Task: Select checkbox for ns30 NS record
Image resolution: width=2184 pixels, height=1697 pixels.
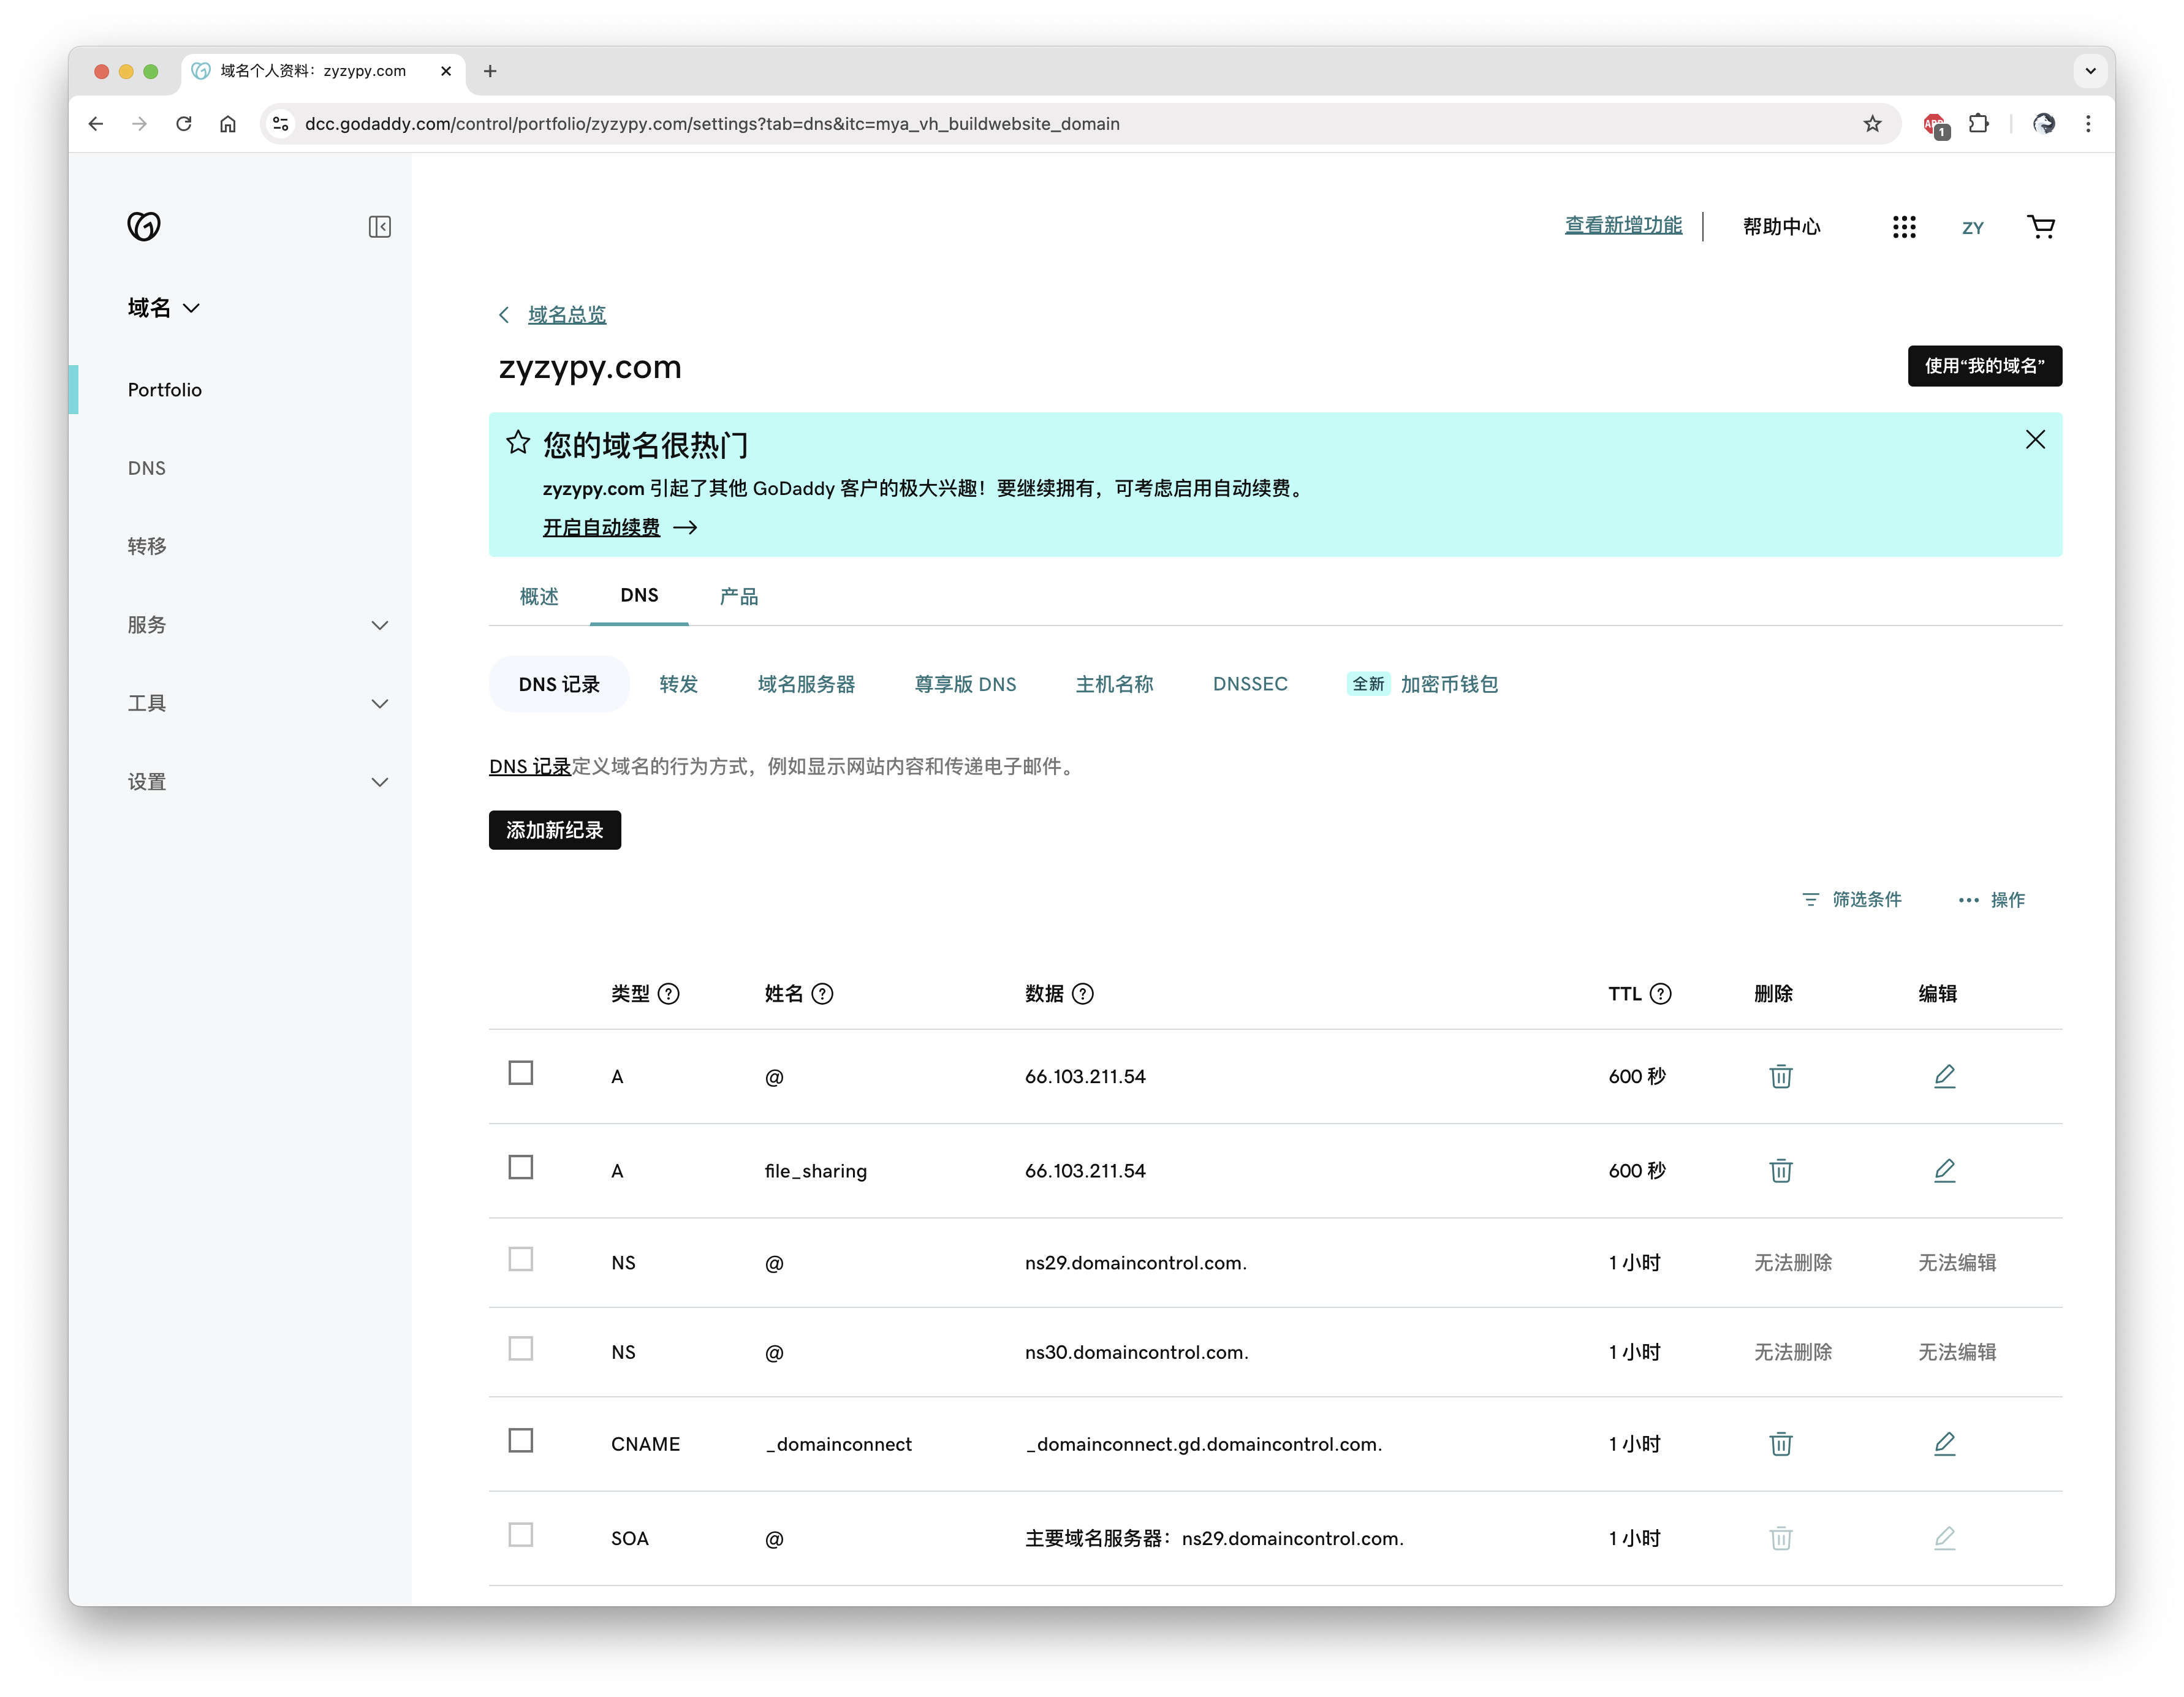Action: tap(520, 1349)
